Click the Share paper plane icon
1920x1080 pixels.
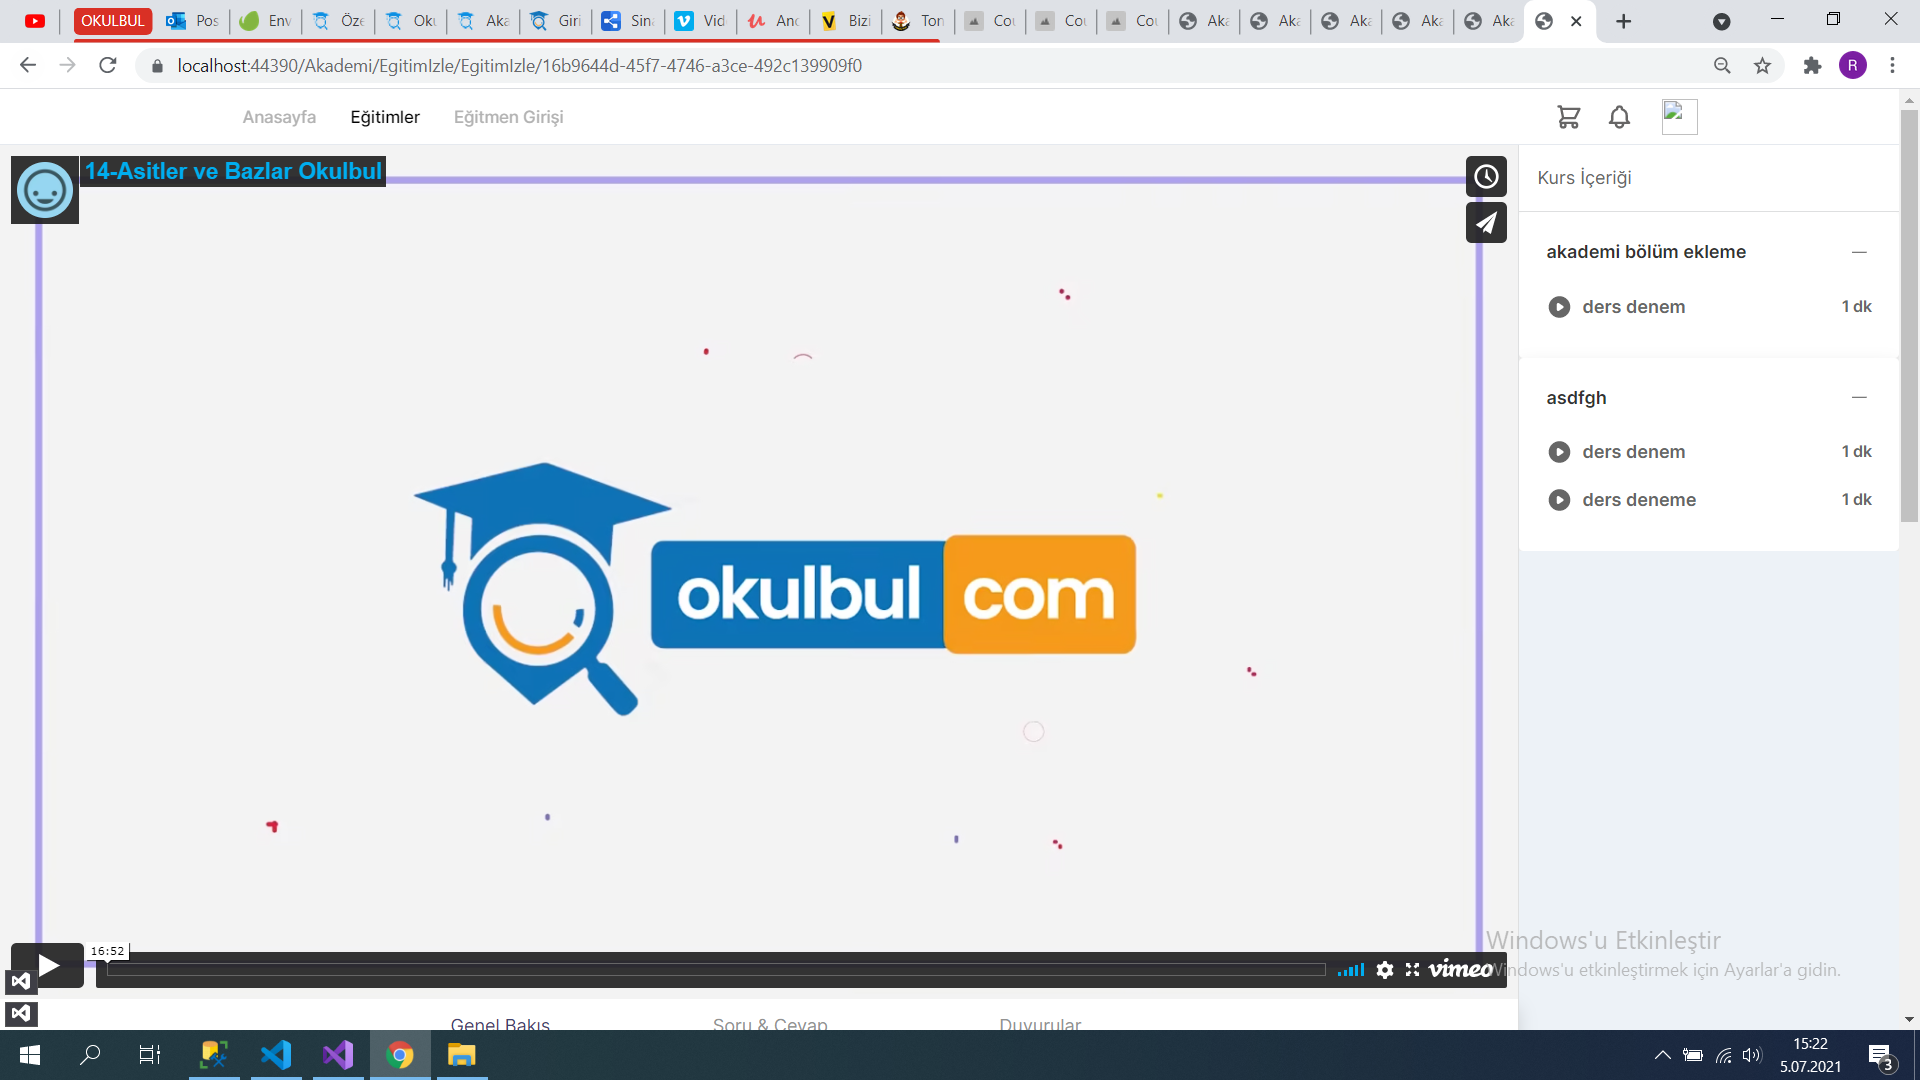click(1486, 222)
